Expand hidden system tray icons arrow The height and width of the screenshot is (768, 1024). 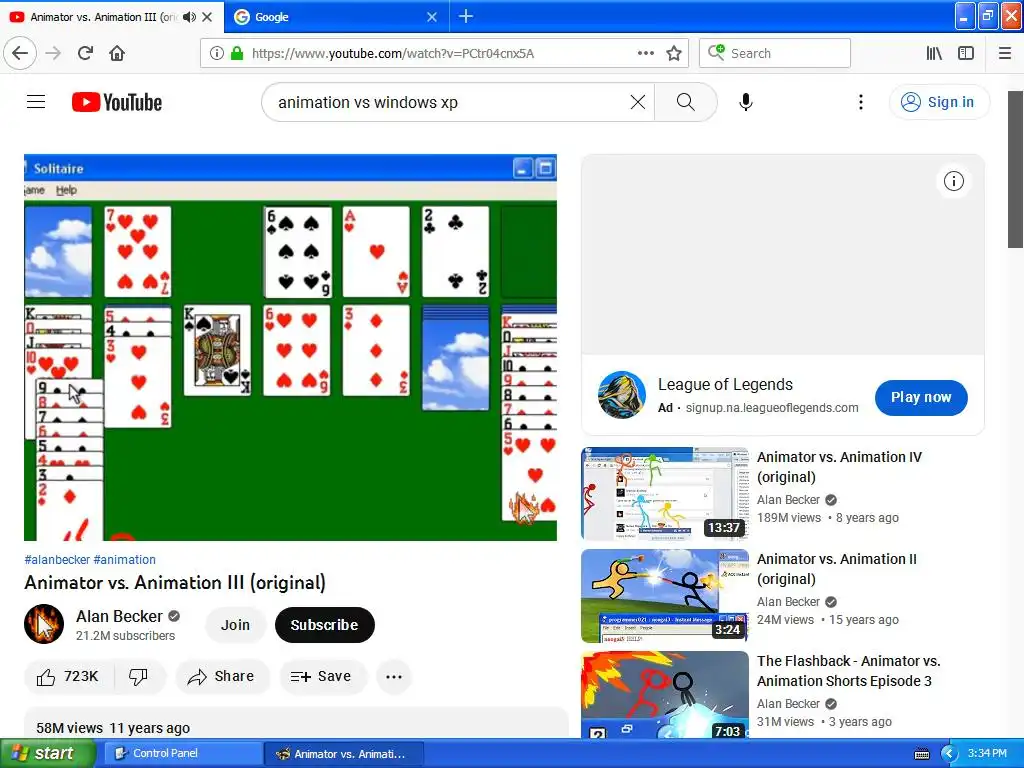(x=948, y=754)
